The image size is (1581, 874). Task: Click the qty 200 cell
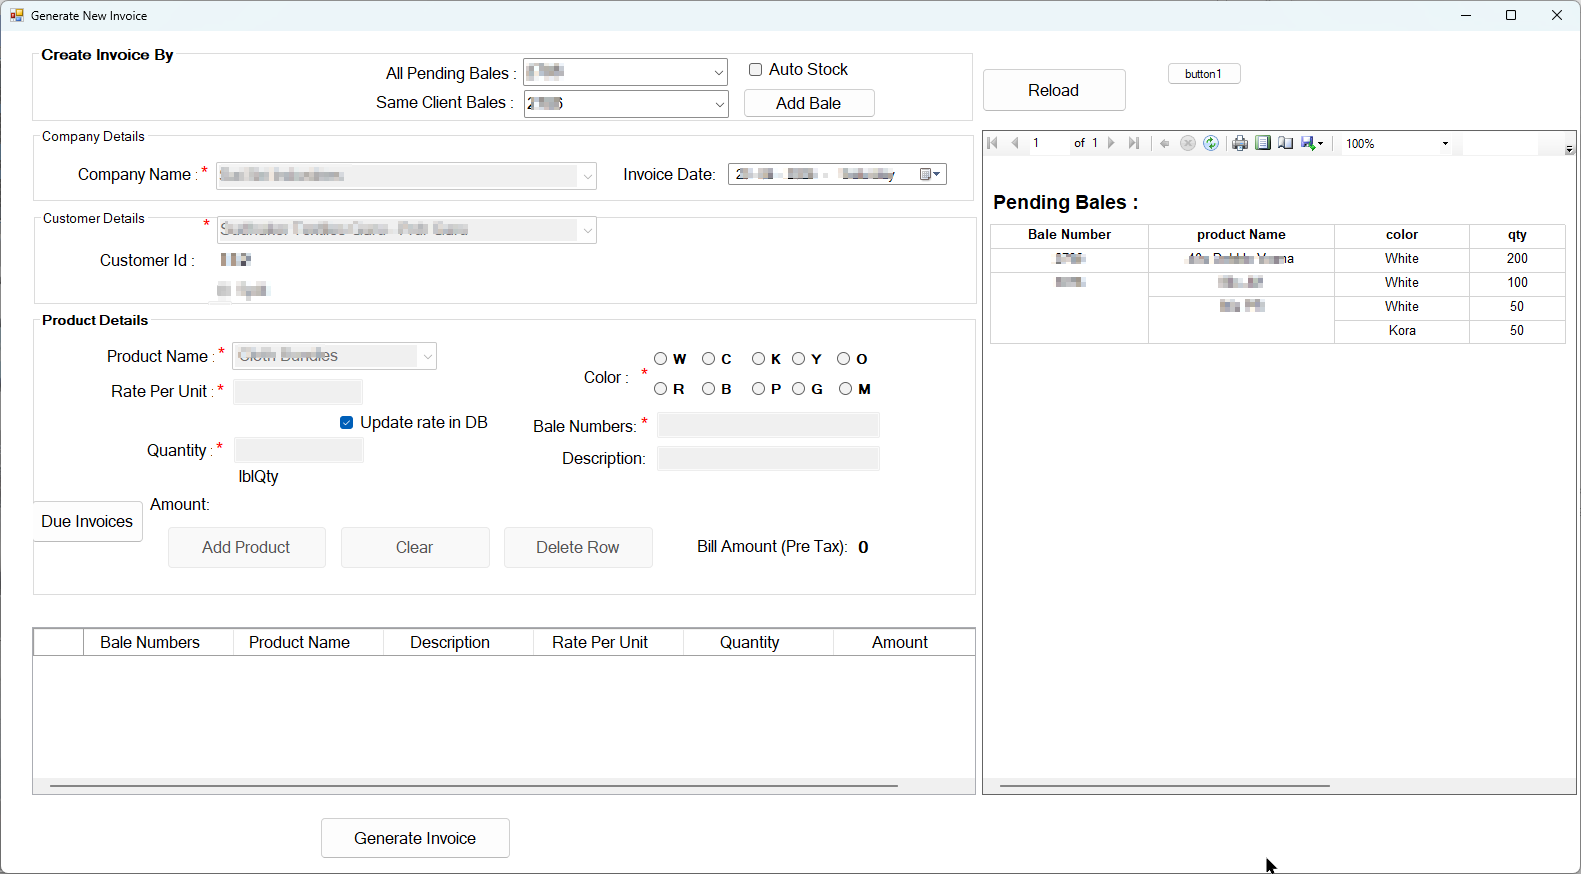click(1517, 259)
